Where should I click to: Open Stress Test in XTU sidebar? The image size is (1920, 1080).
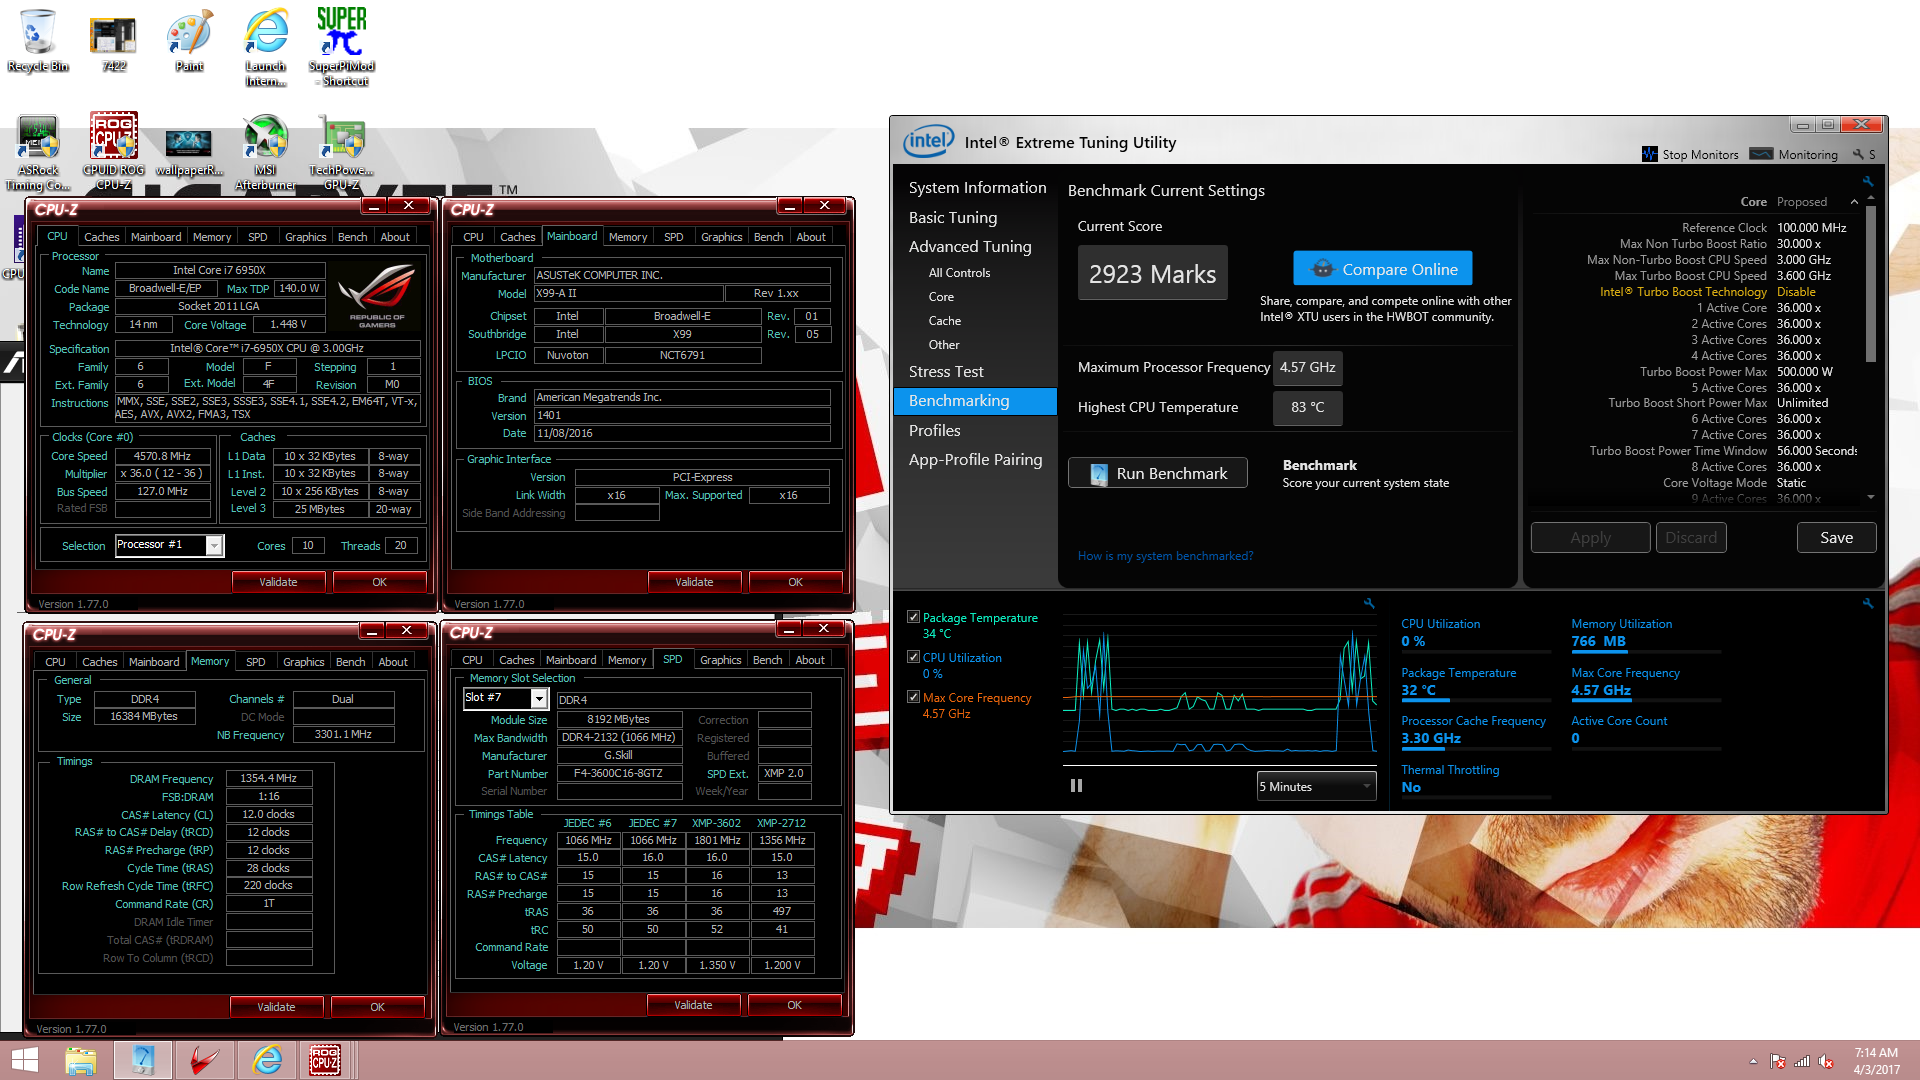pos(945,371)
